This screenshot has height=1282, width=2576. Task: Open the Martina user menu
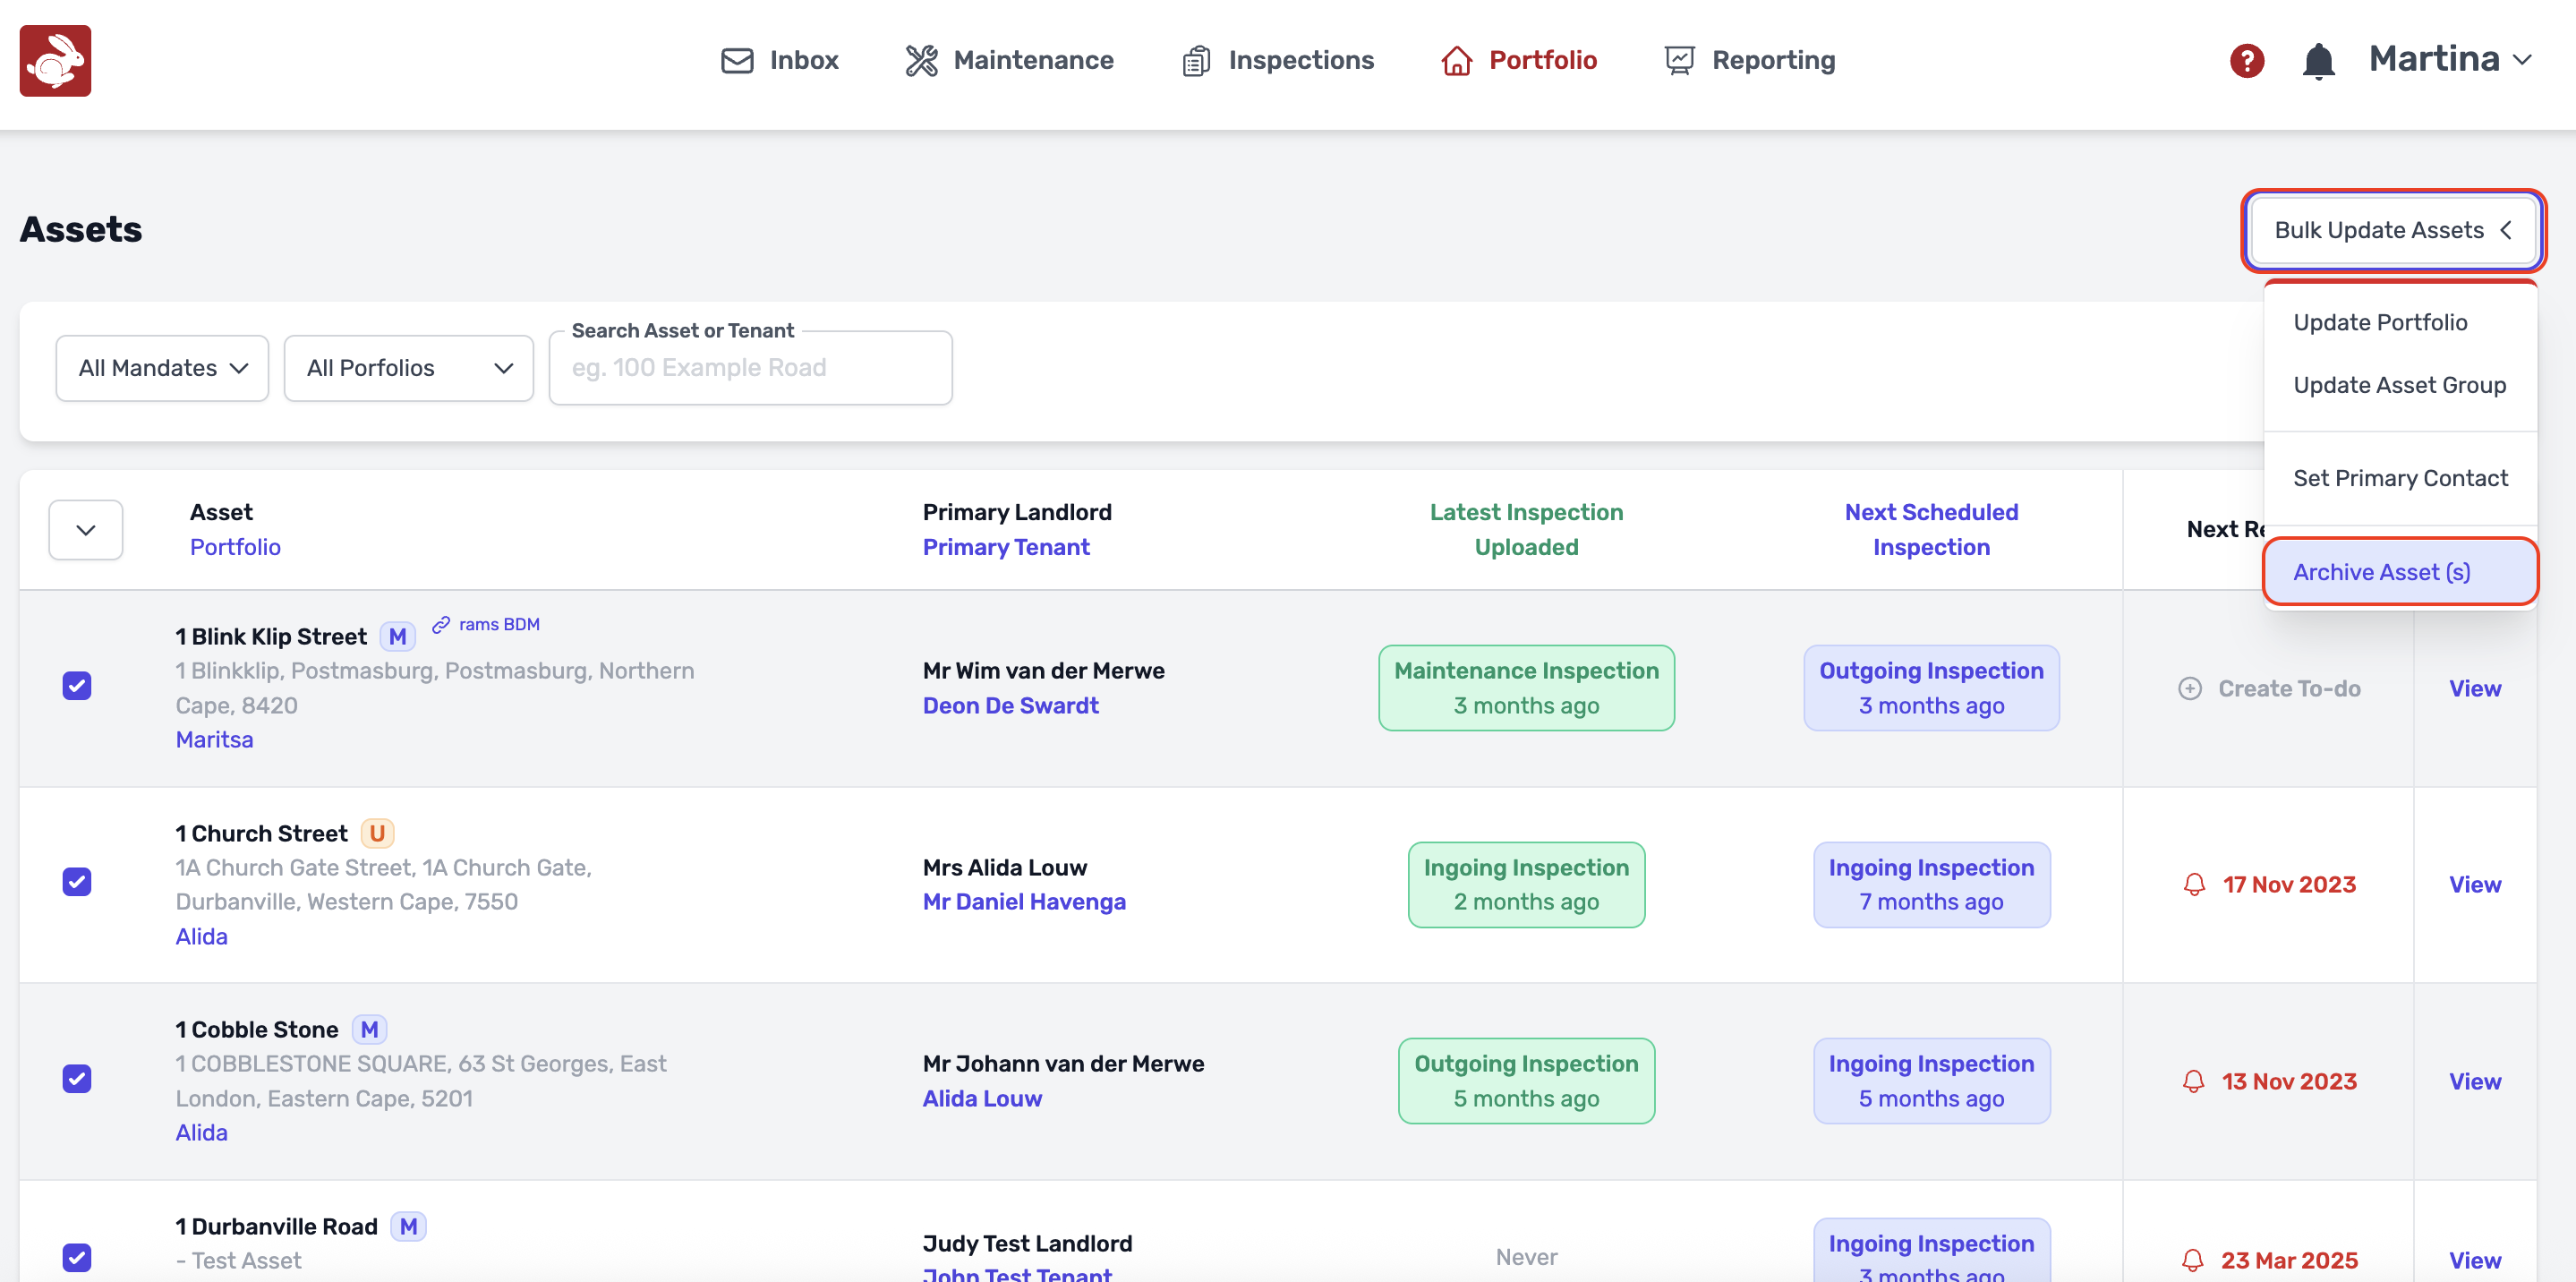click(2449, 60)
